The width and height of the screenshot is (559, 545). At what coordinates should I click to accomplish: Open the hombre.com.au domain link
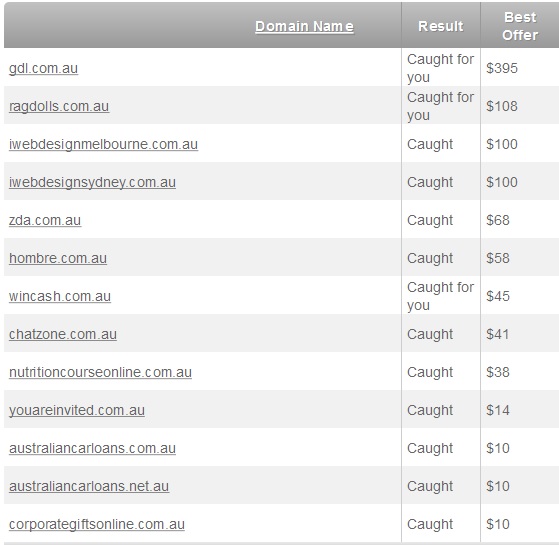[58, 258]
